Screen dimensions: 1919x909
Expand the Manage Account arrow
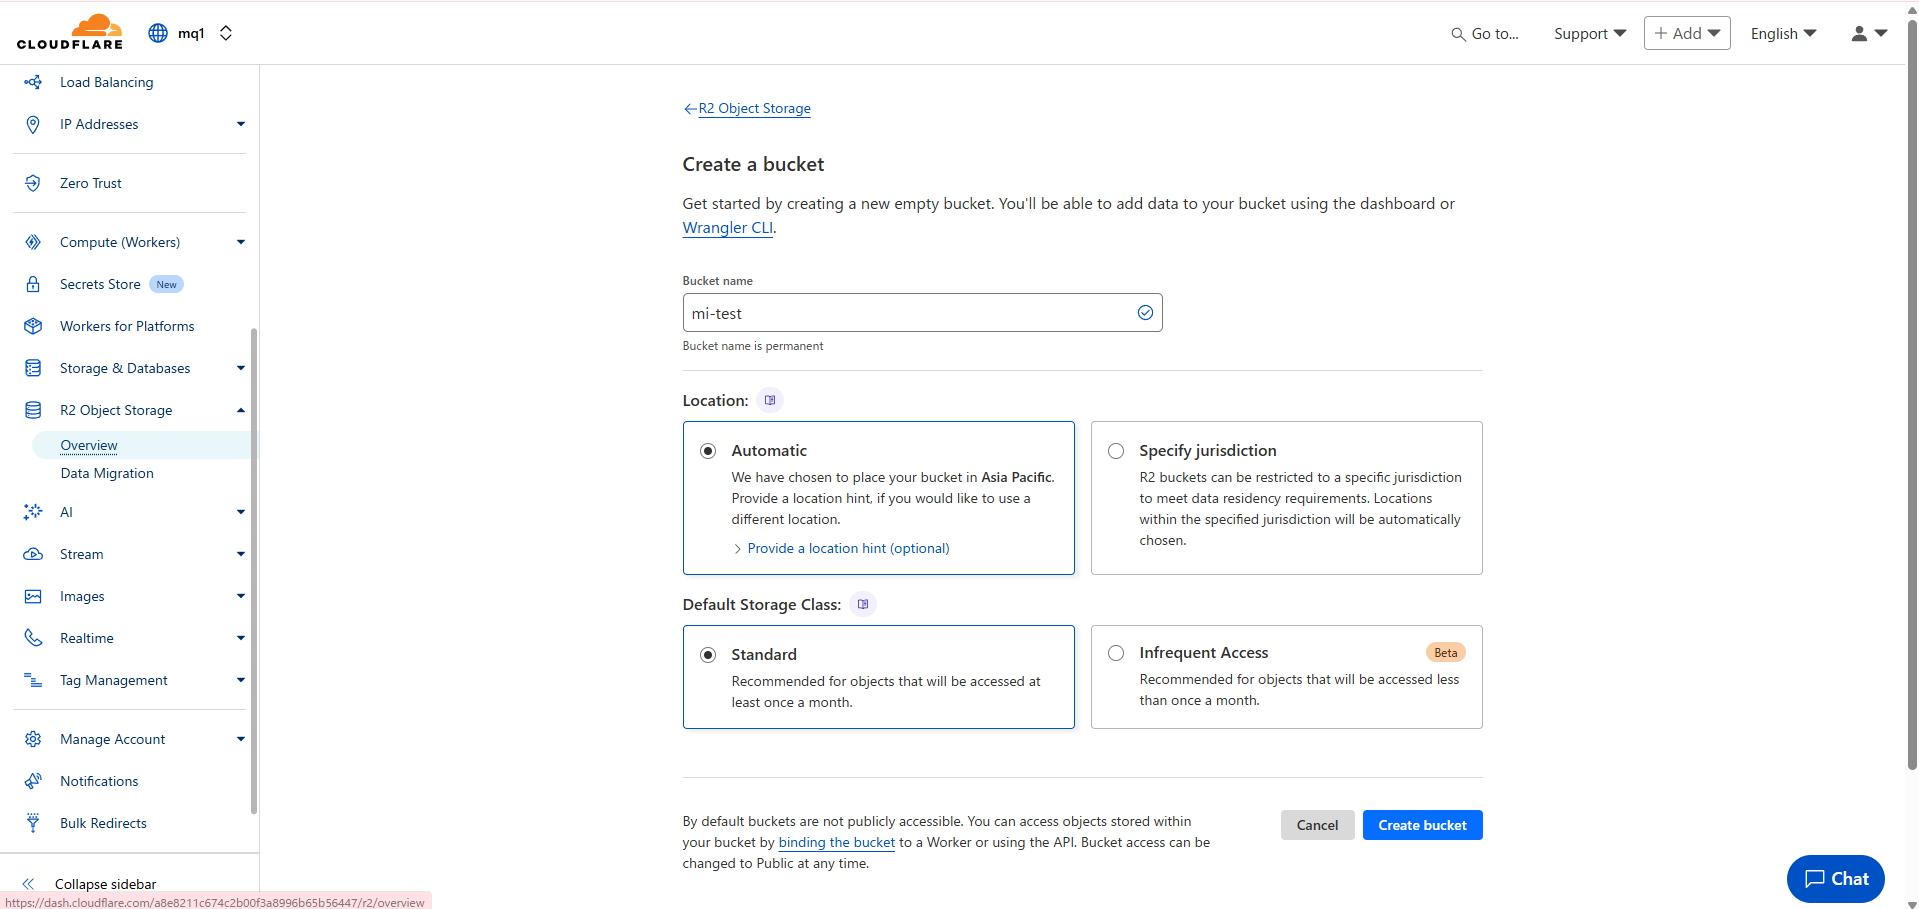tap(241, 739)
